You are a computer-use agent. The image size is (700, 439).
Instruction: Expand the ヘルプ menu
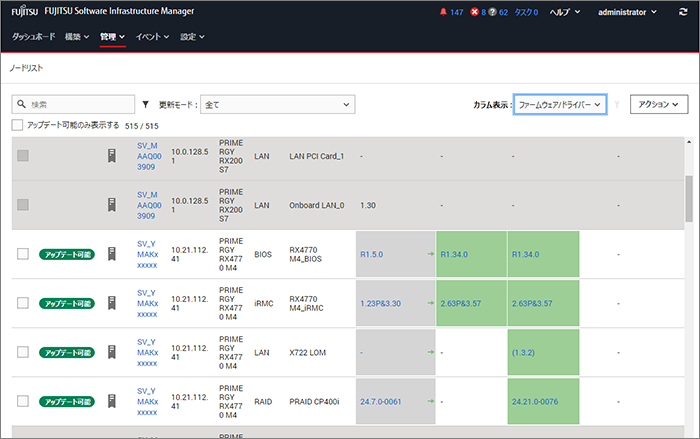point(565,12)
